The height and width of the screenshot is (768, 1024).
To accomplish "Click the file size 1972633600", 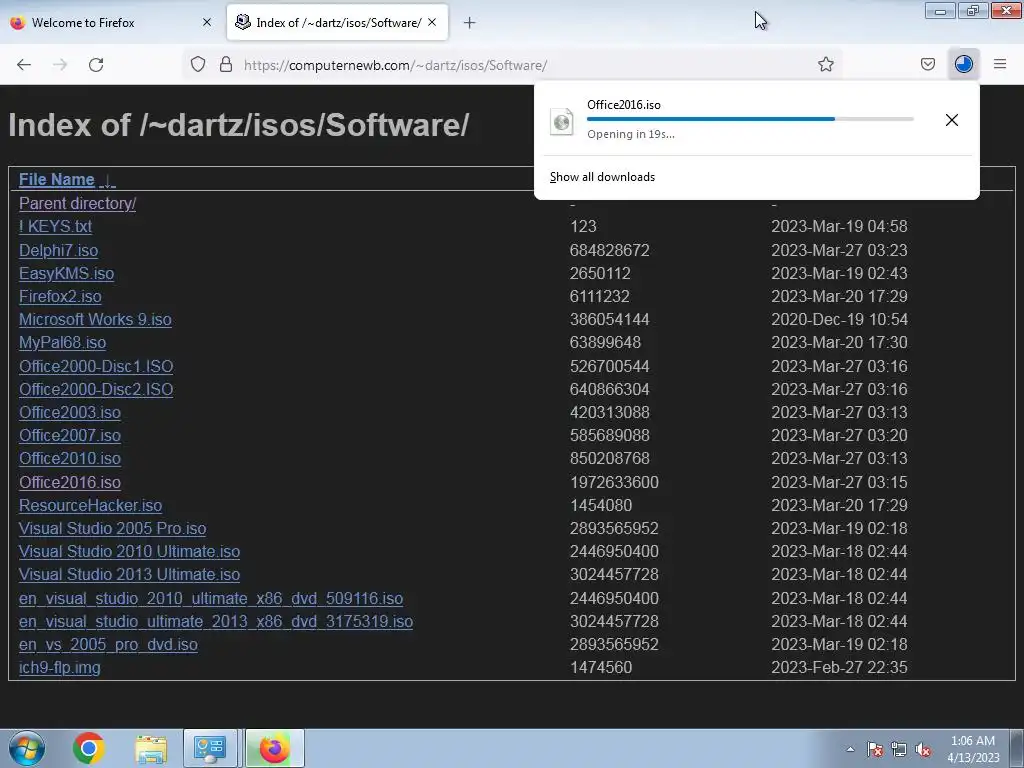I will pyautogui.click(x=614, y=483).
